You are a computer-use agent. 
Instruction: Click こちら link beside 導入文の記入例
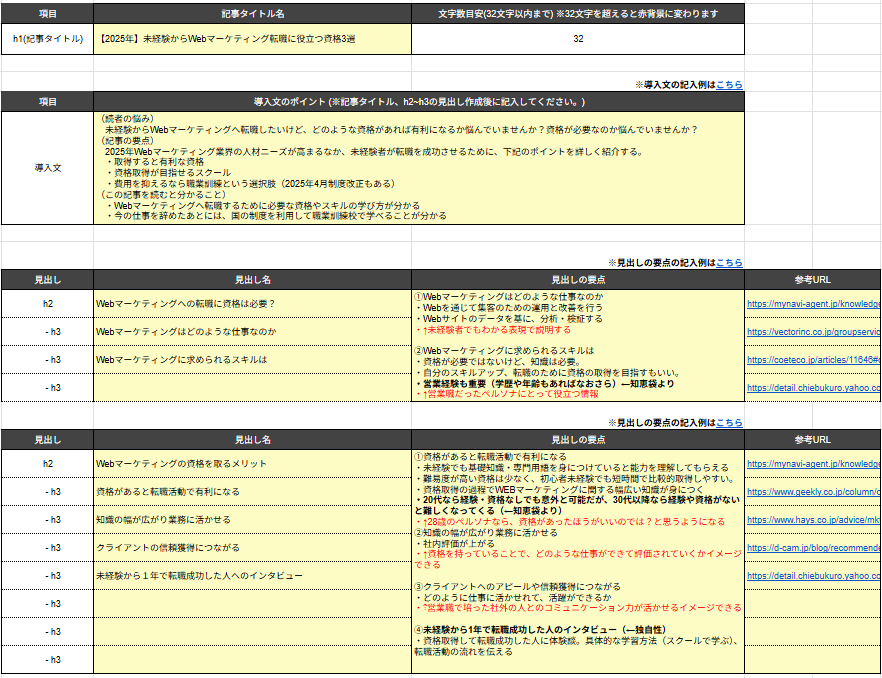(729, 85)
